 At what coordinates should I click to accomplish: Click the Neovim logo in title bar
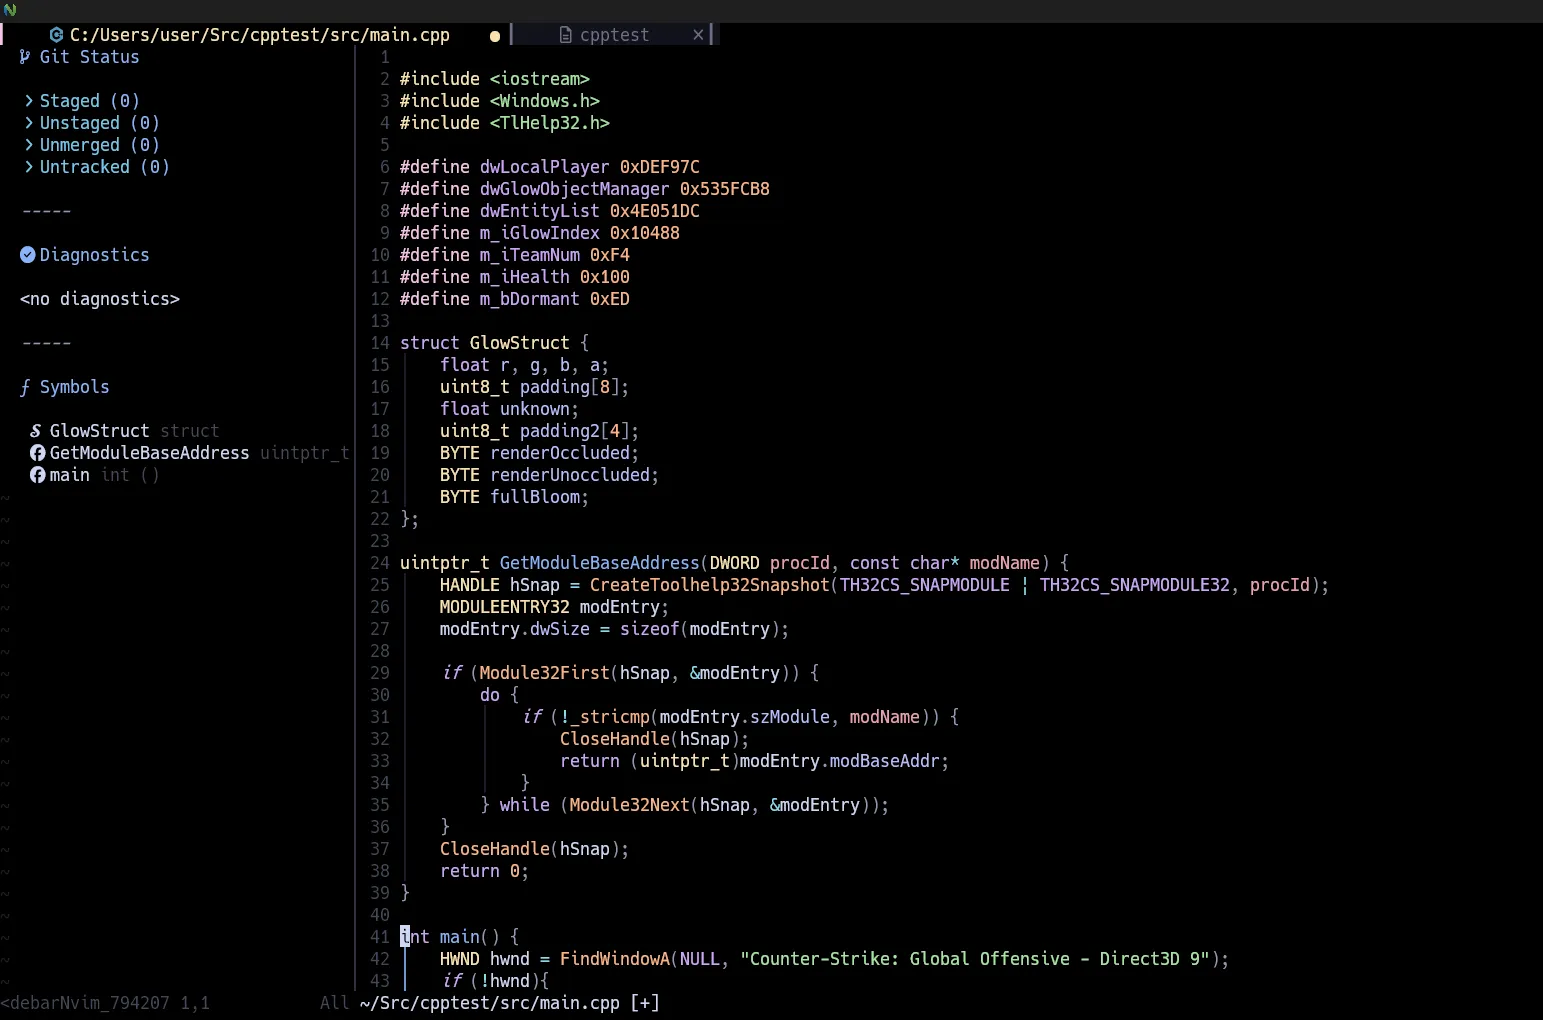(9, 10)
